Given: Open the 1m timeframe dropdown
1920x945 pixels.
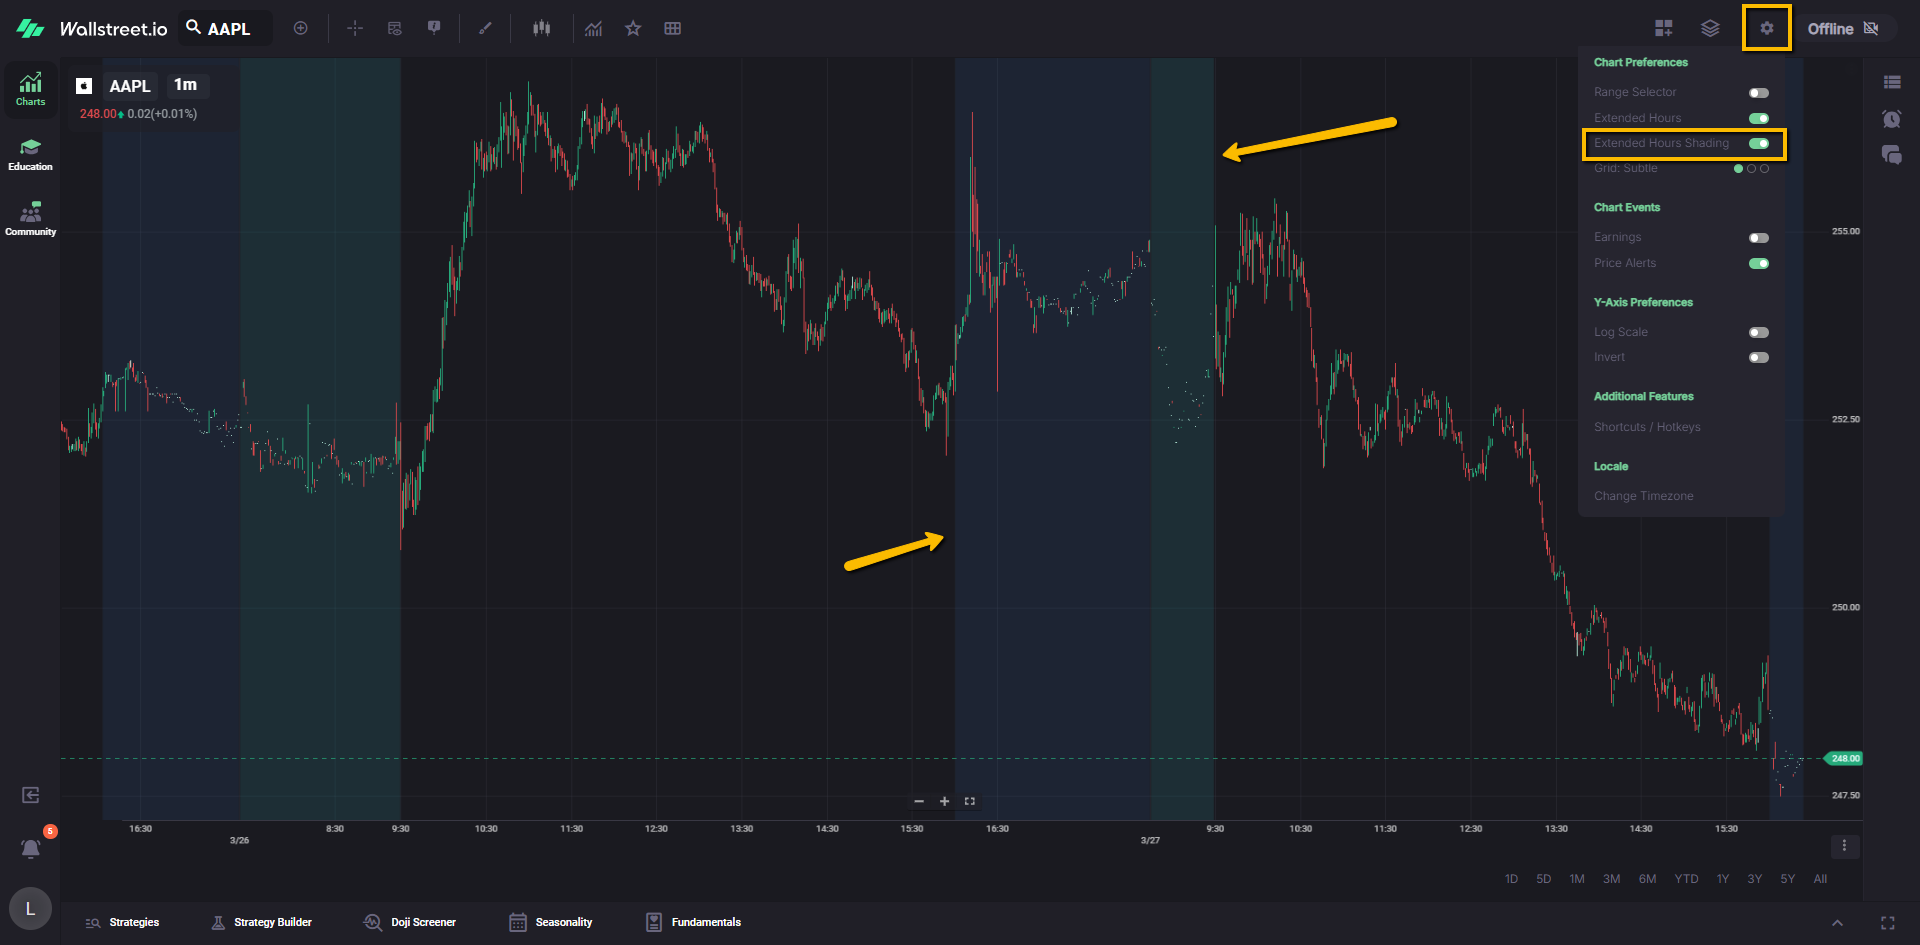Looking at the screenshot, I should tap(185, 85).
